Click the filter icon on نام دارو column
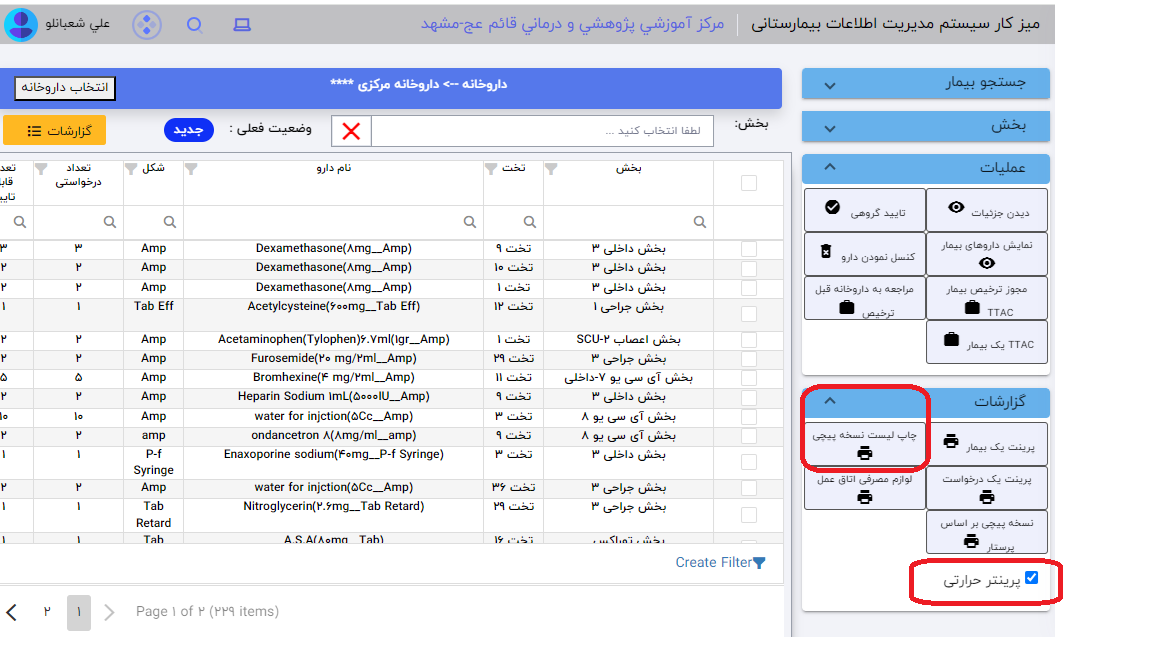The height and width of the screenshot is (648, 1152). [190, 168]
